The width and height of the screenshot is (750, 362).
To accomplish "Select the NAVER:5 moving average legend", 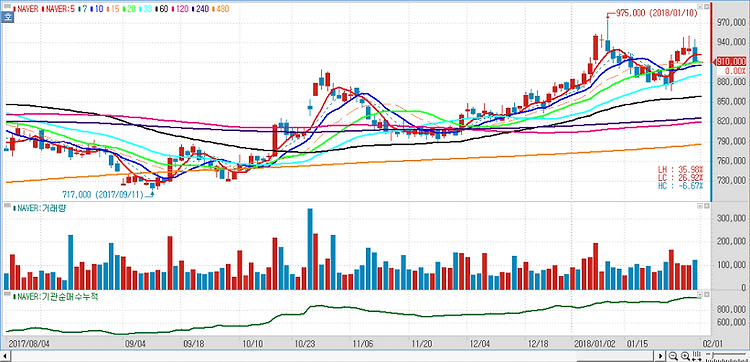I will click(x=58, y=9).
